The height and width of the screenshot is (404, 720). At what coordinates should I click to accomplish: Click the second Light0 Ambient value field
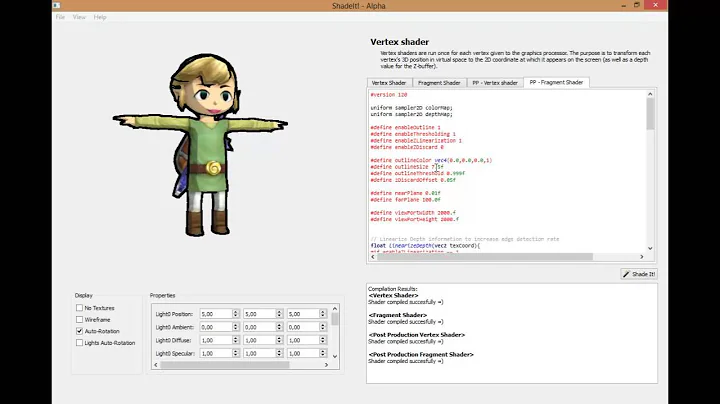point(259,327)
